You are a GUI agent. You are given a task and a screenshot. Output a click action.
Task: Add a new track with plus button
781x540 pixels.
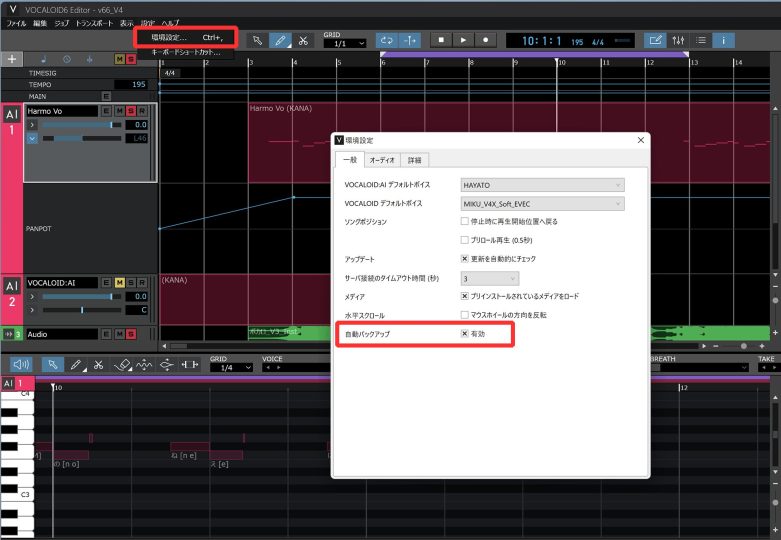coord(11,59)
